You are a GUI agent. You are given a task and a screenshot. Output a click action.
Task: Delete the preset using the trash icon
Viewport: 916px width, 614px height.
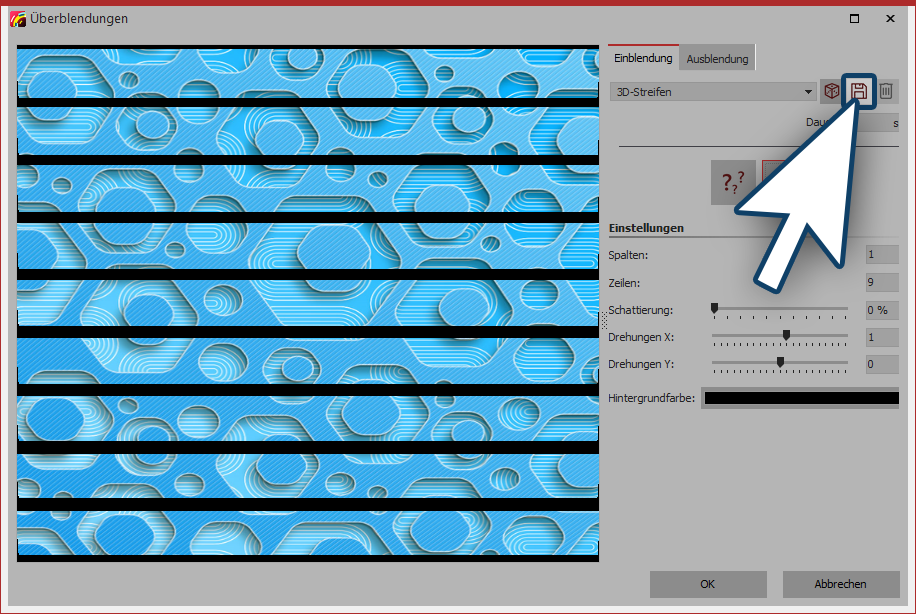pyautogui.click(x=886, y=92)
